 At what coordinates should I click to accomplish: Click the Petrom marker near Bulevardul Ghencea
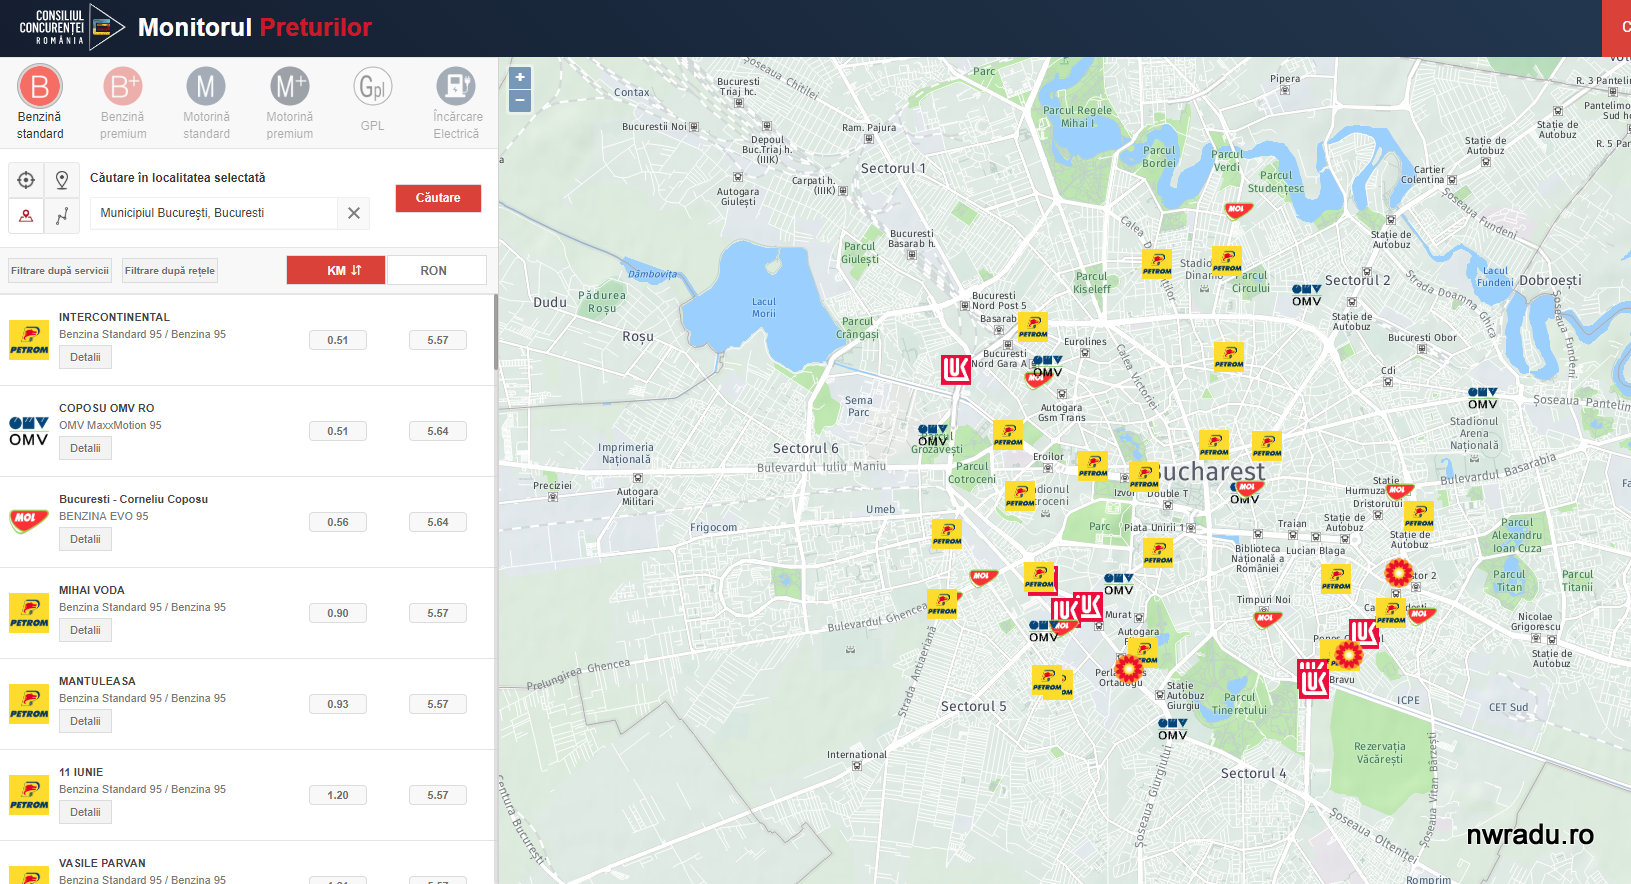[942, 604]
